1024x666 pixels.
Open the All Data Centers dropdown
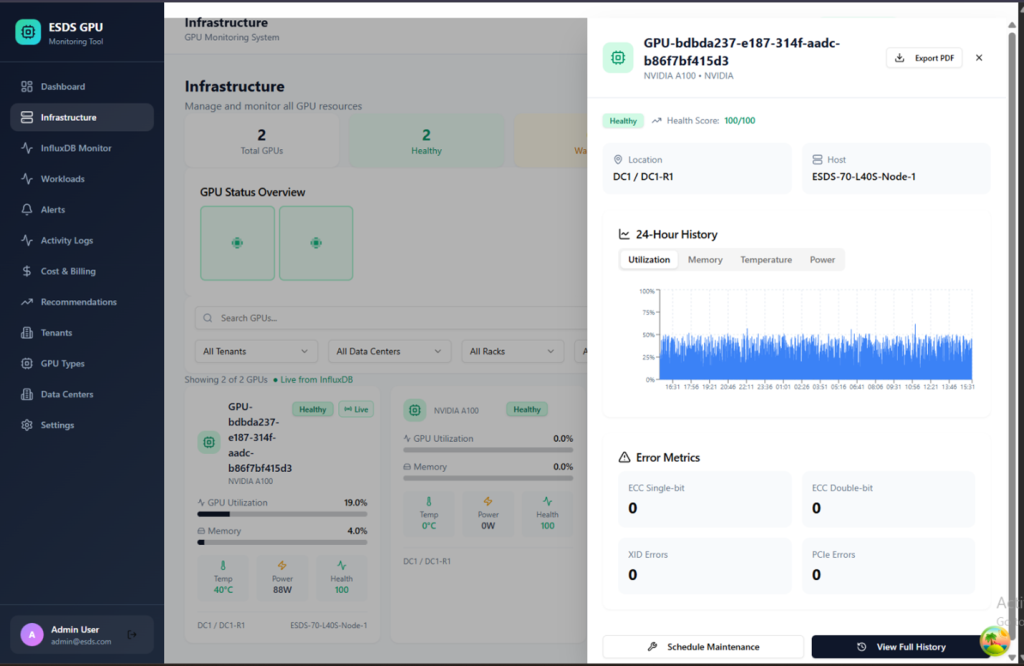[x=389, y=351]
